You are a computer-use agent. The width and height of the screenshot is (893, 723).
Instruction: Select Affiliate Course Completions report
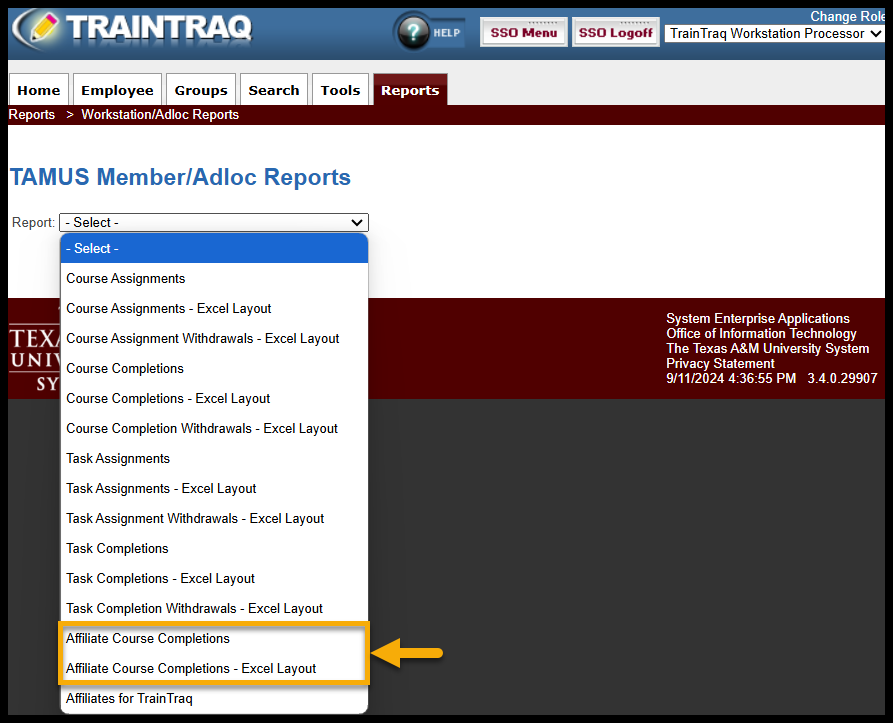pos(214,639)
